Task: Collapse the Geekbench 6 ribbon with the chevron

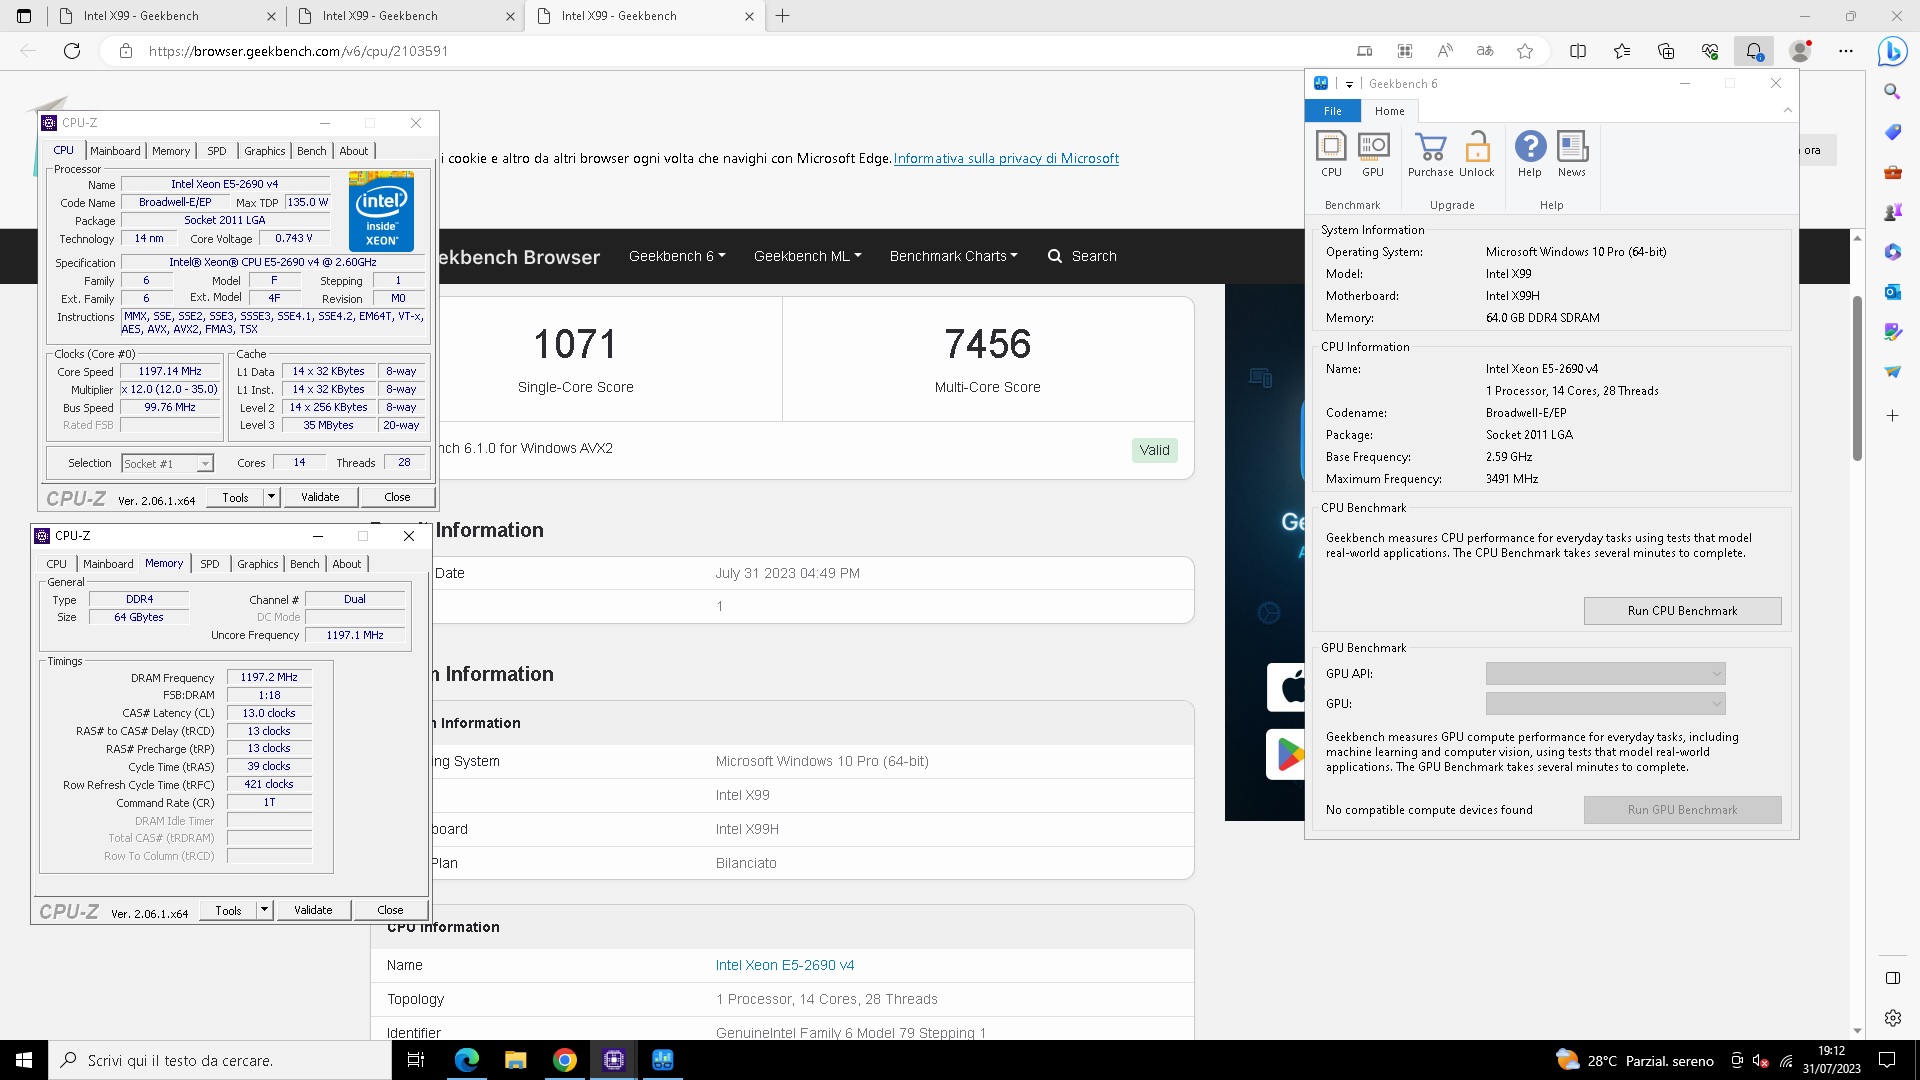Action: pos(1788,110)
